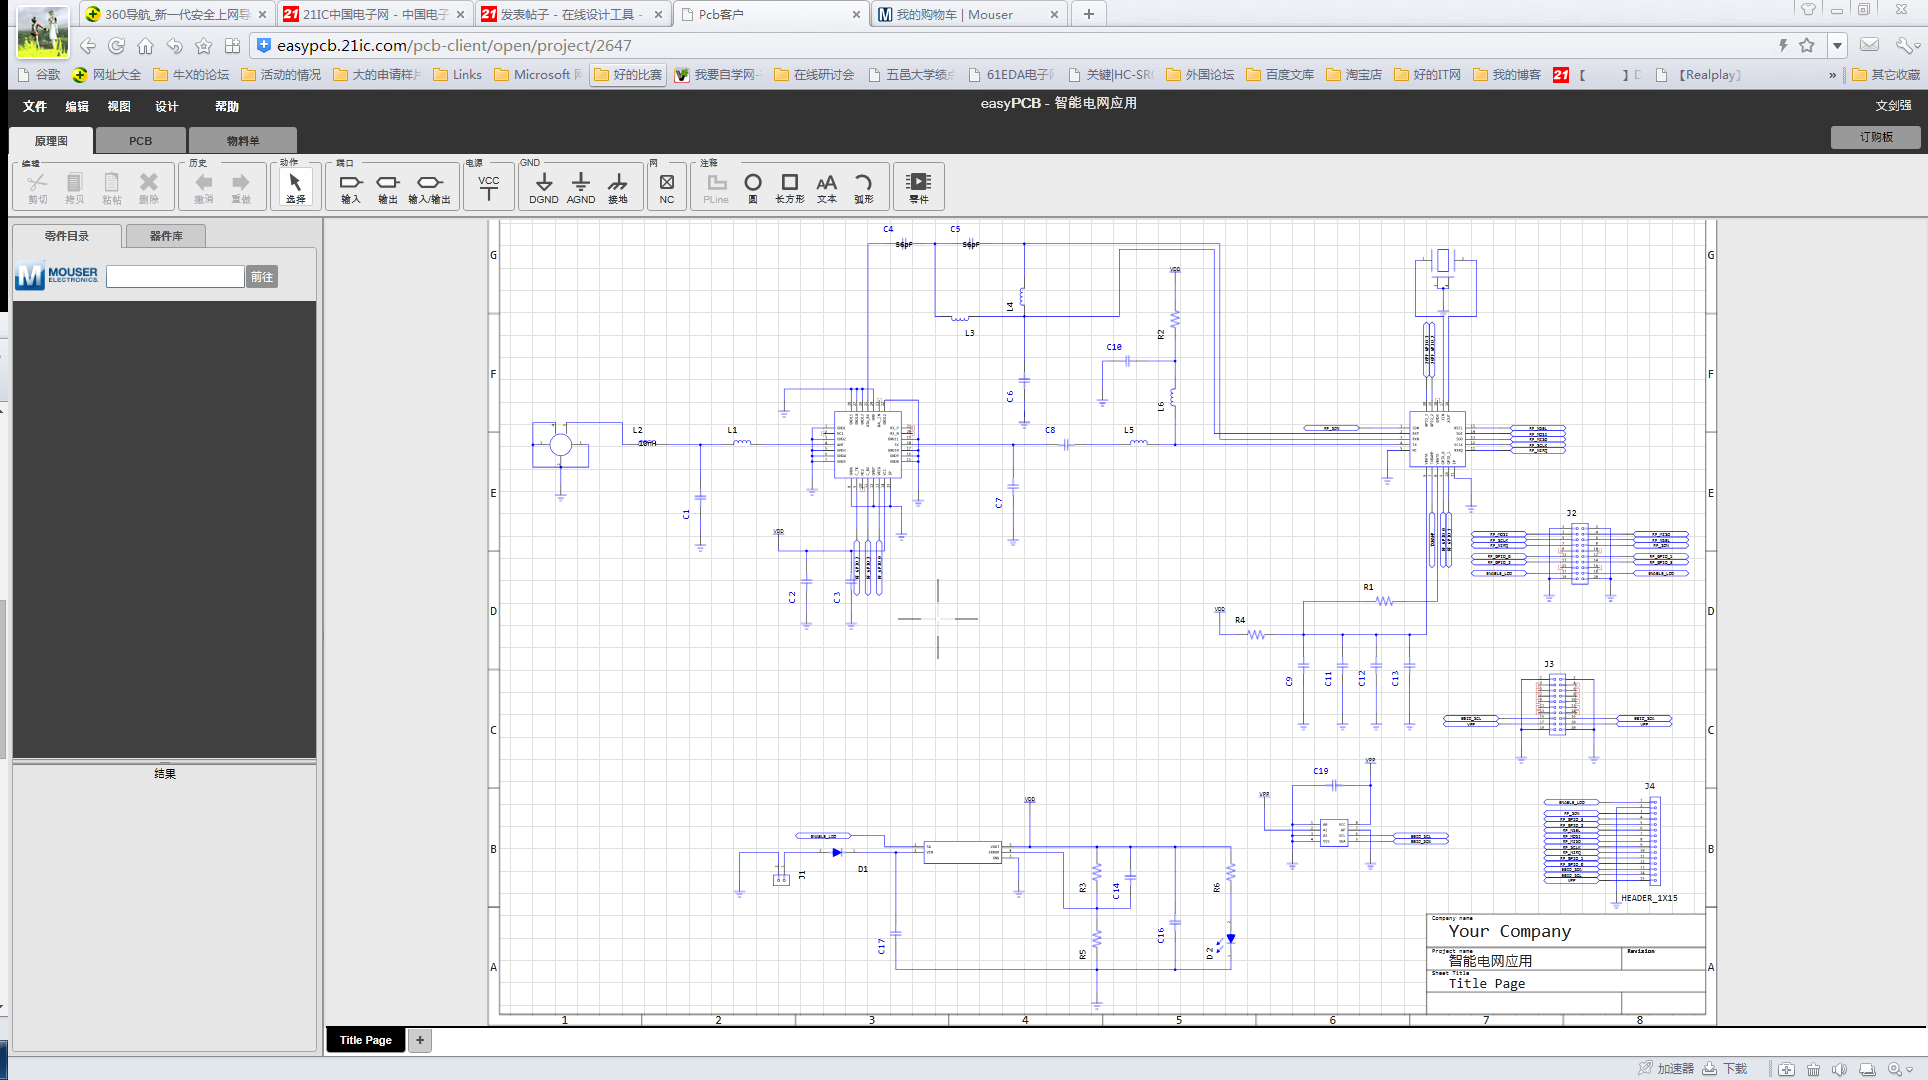Image resolution: width=1928 pixels, height=1080 pixels.
Task: Click the Copy (拷贝) tool
Action: tap(74, 187)
